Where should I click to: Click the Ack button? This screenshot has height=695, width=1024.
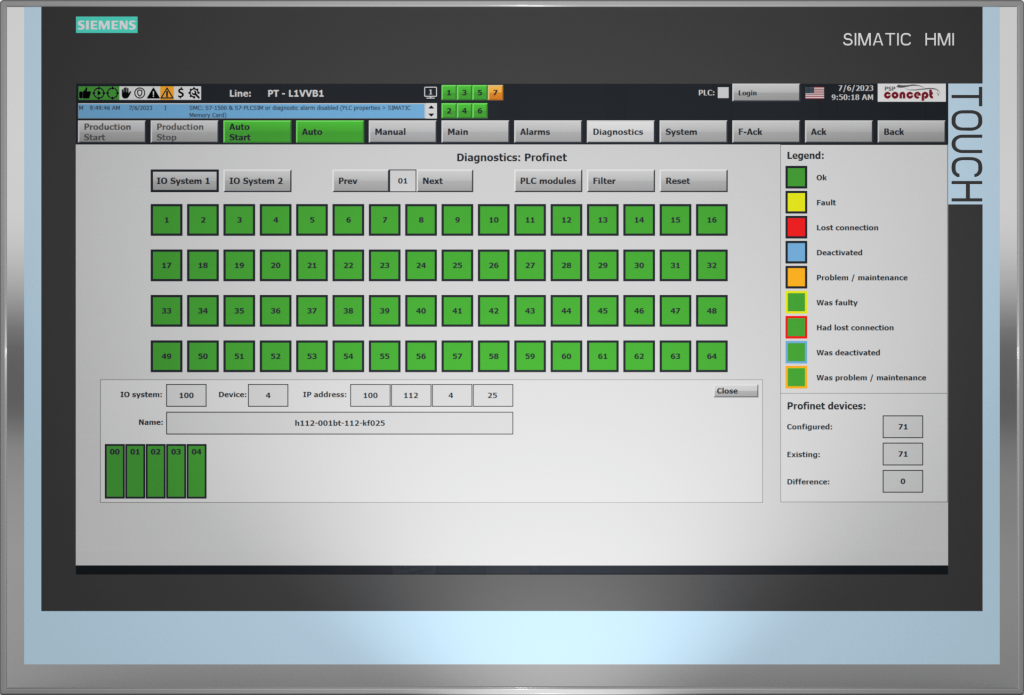coord(839,132)
